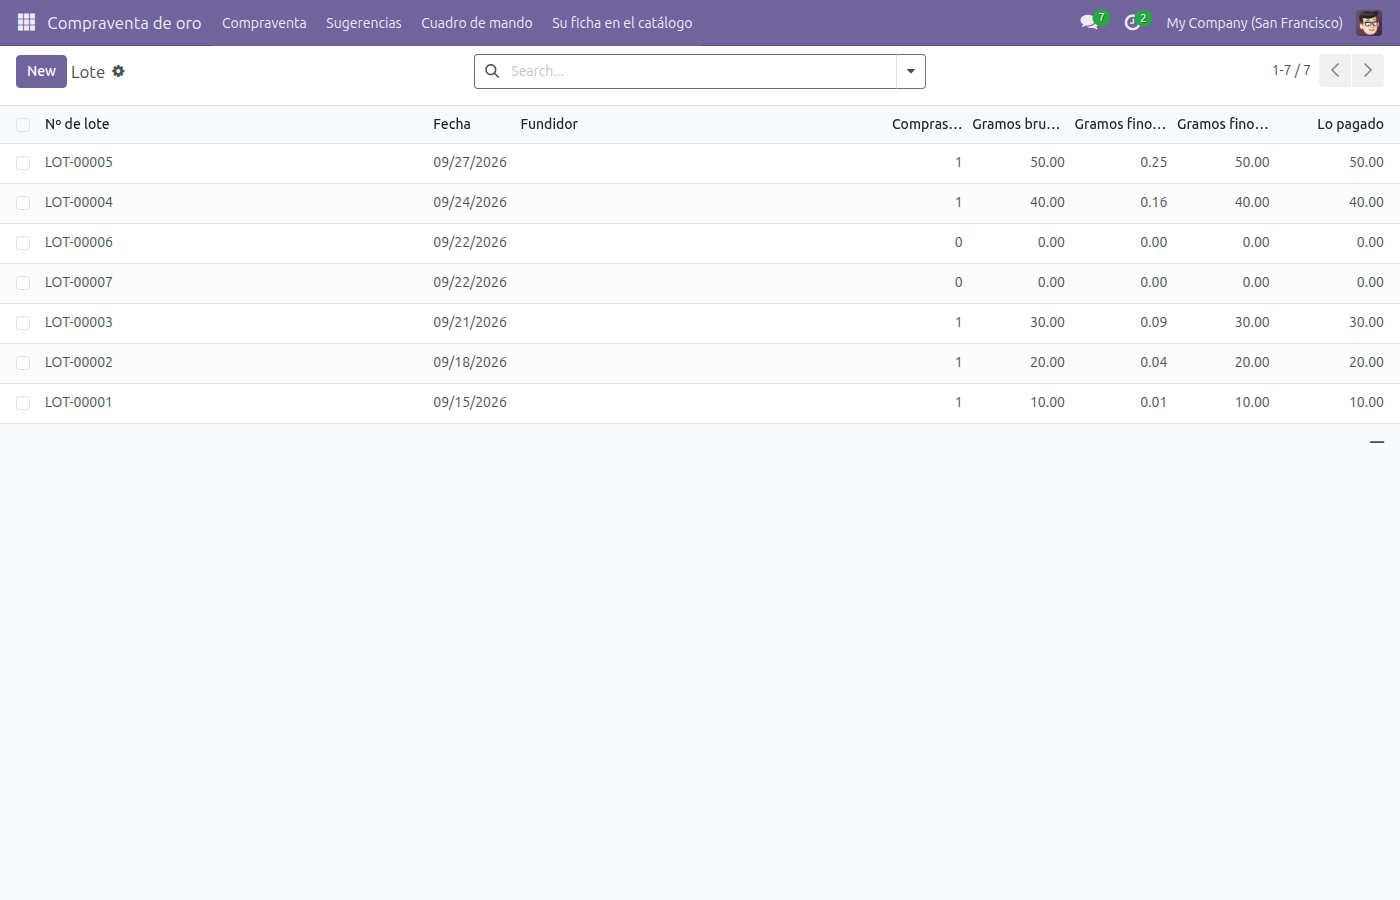Sort by Compras column header
Screen dimensions: 1400x900
(927, 124)
